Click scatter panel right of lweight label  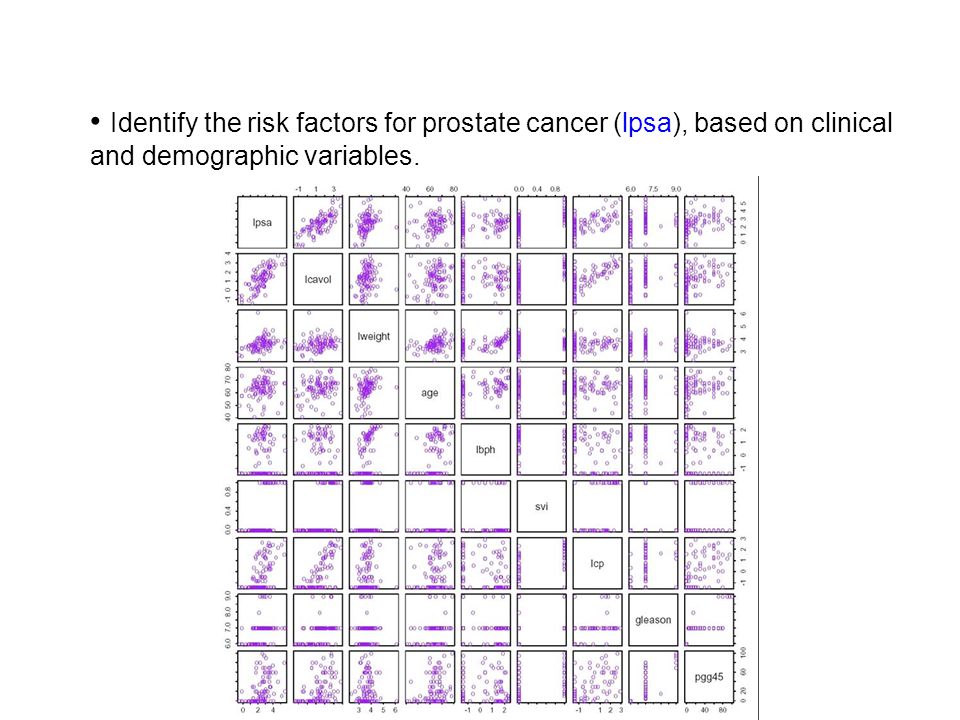430,336
